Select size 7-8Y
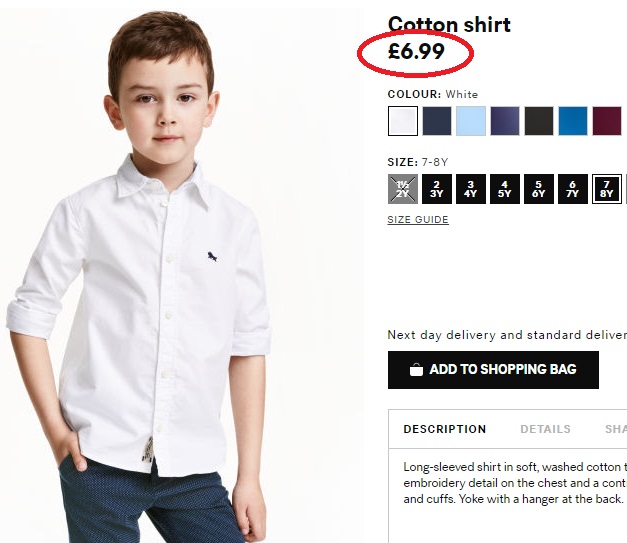627x543 pixels. 607,189
